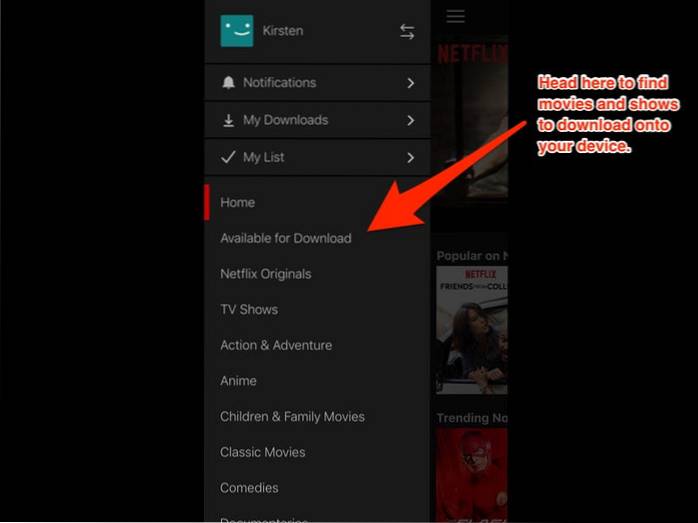Screen dimensions: 698x523
Task: Tap the Notifications bell icon
Action: pos(228,83)
